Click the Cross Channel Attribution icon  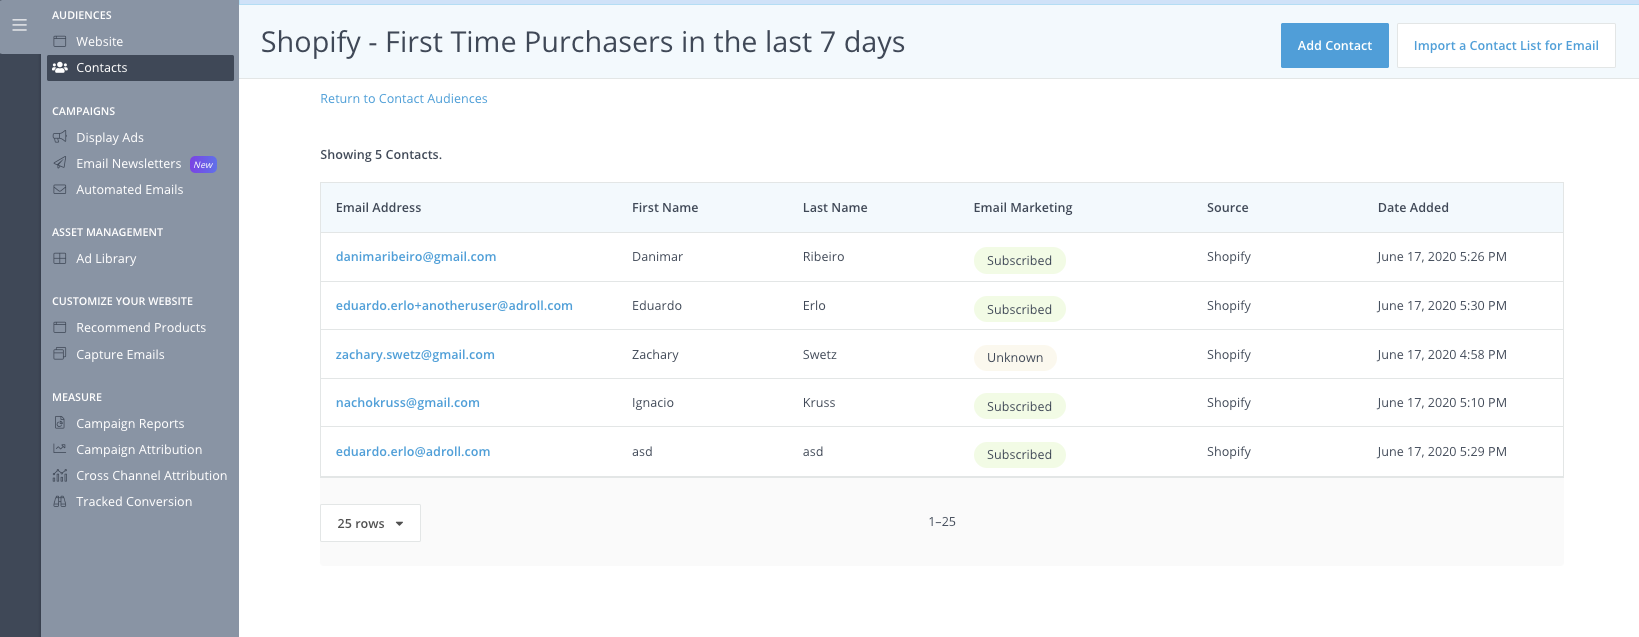[x=60, y=475]
